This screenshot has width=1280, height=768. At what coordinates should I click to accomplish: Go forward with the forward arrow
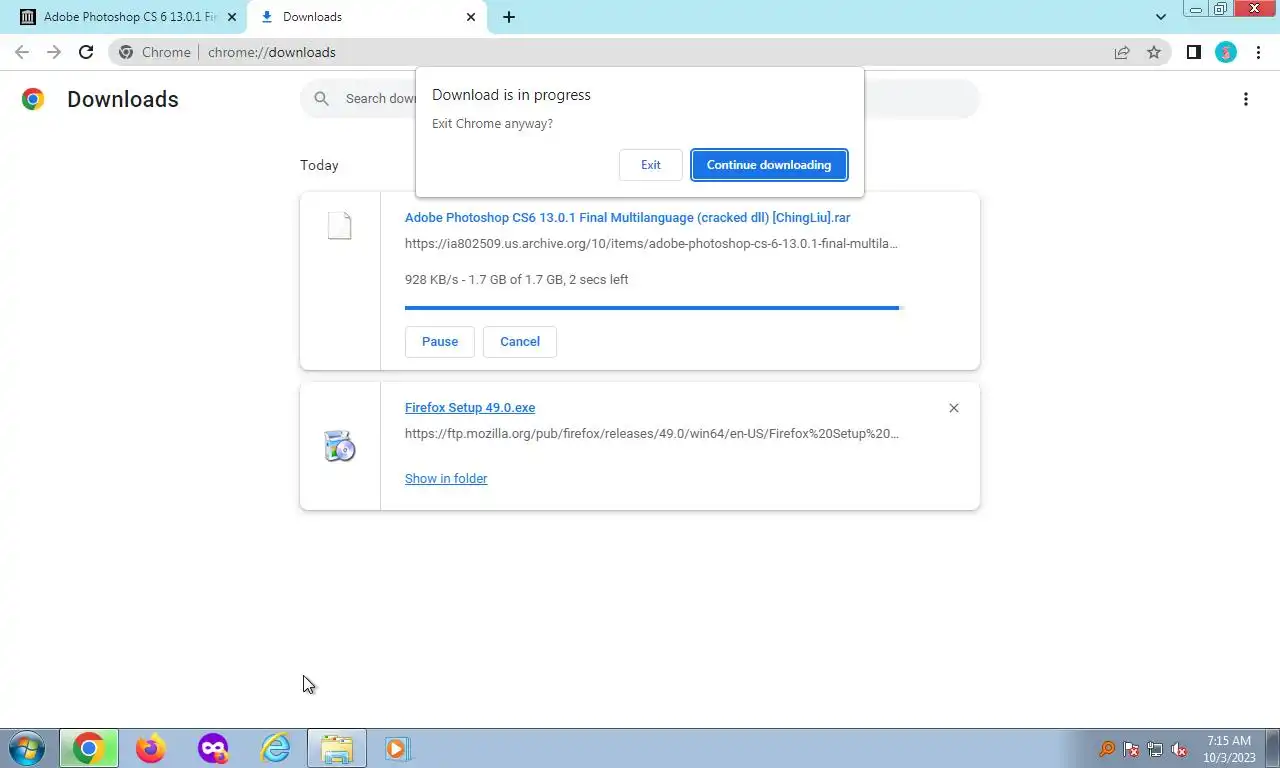[x=54, y=52]
